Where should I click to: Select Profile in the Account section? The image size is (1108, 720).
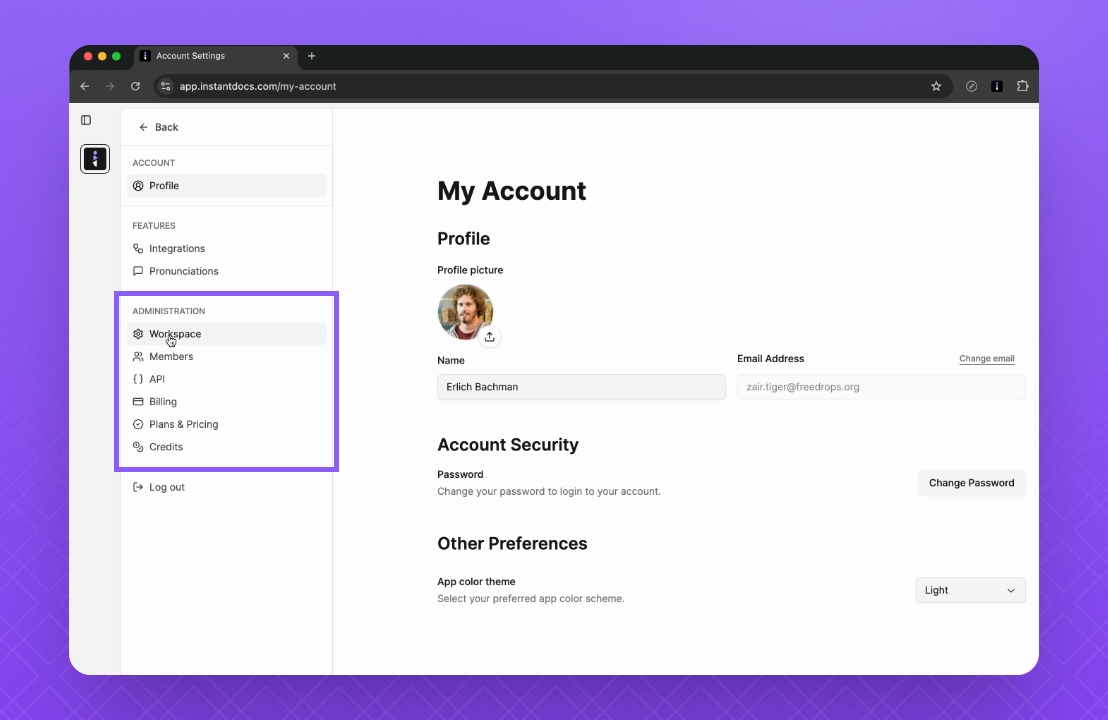point(226,186)
